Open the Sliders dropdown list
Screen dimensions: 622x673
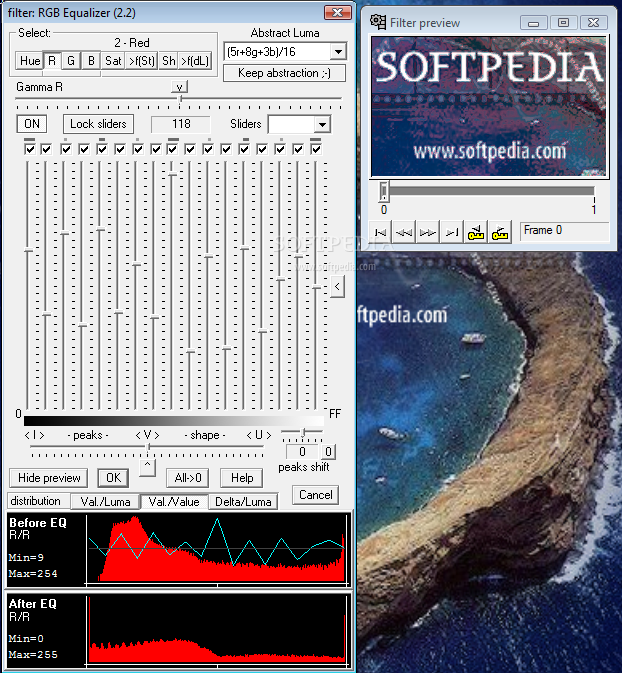coord(322,124)
